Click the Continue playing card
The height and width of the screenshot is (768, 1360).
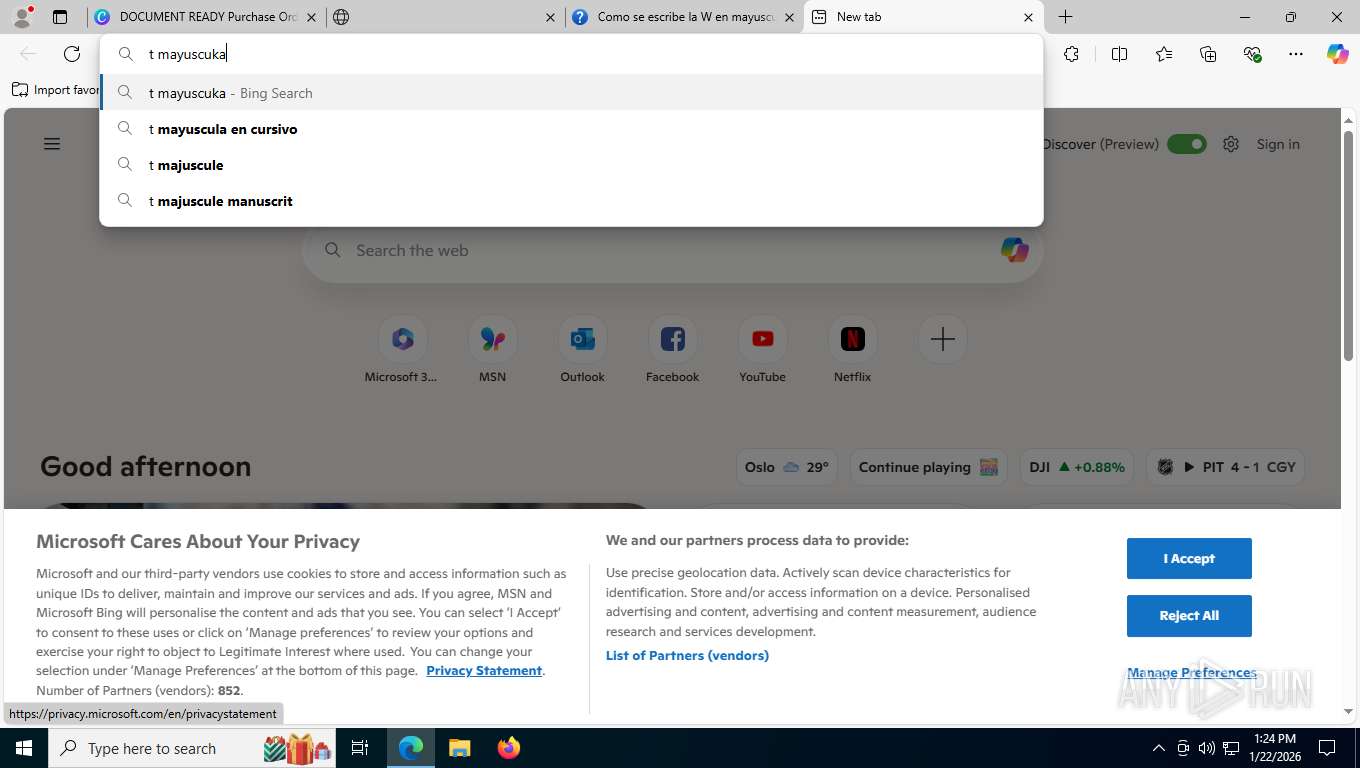point(928,467)
